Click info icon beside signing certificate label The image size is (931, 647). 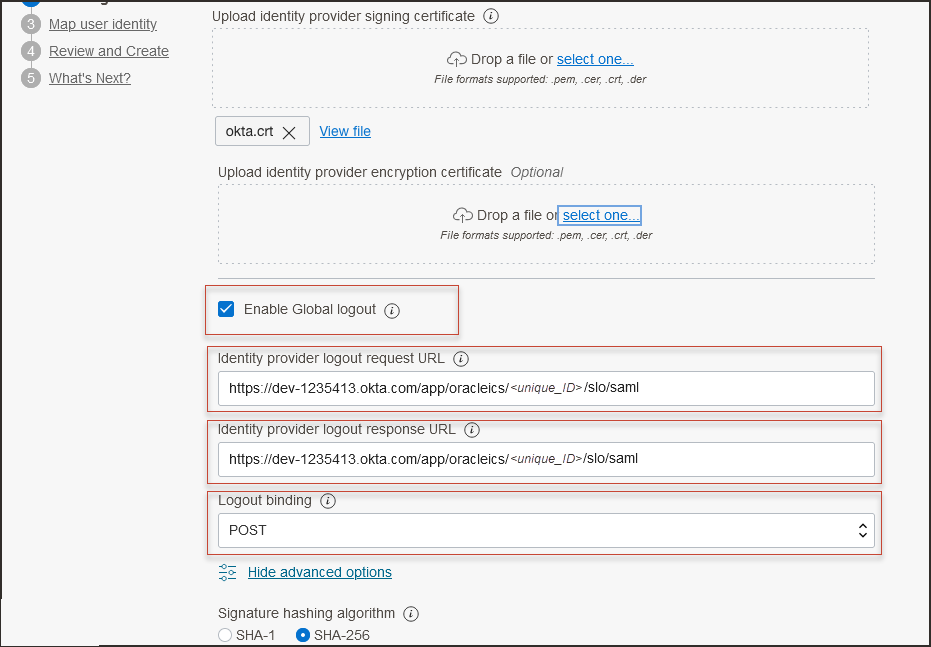tap(490, 16)
